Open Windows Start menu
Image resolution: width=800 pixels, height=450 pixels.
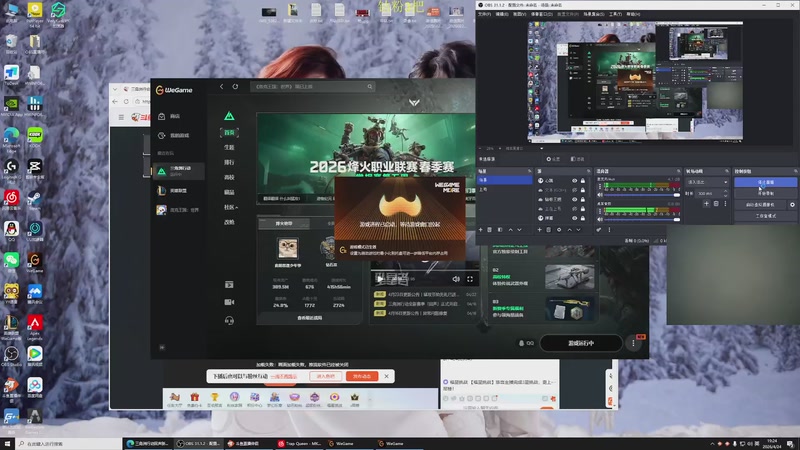click(x=7, y=444)
